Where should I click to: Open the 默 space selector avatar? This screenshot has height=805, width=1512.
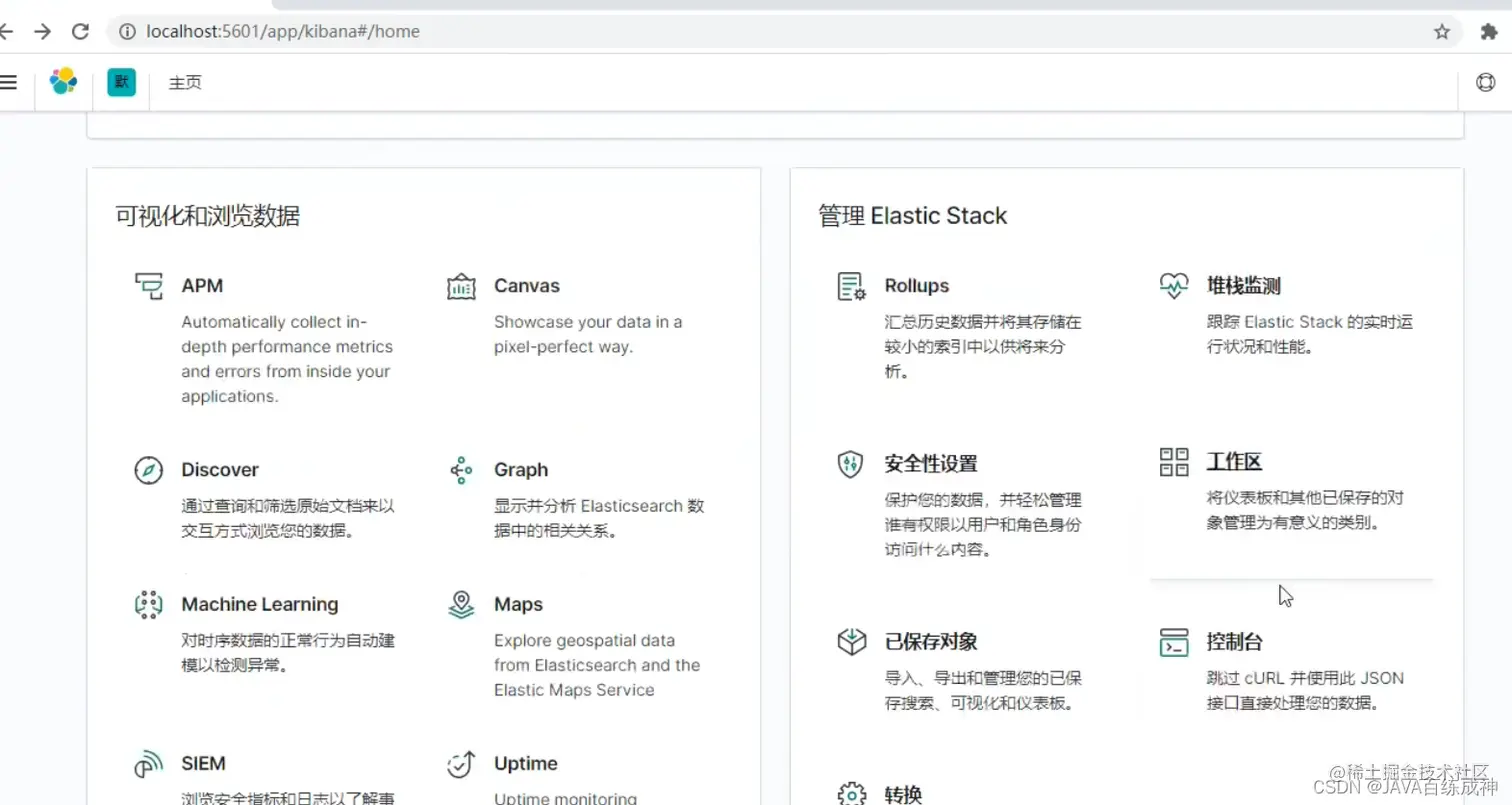[121, 82]
